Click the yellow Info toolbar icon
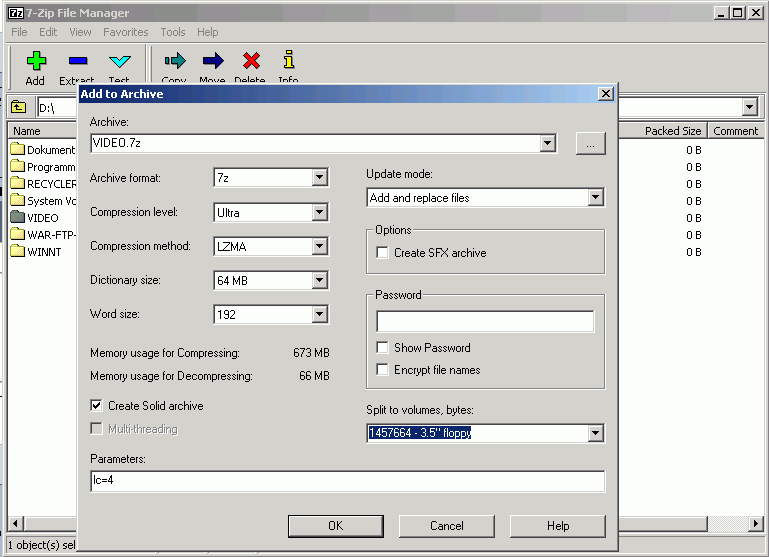Image resolution: width=769 pixels, height=557 pixels. 289,59
